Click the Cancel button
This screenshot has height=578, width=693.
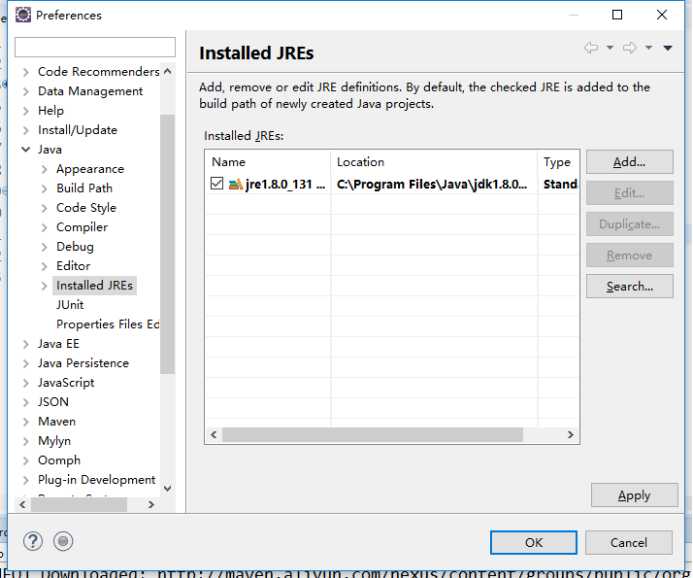pyautogui.click(x=629, y=542)
